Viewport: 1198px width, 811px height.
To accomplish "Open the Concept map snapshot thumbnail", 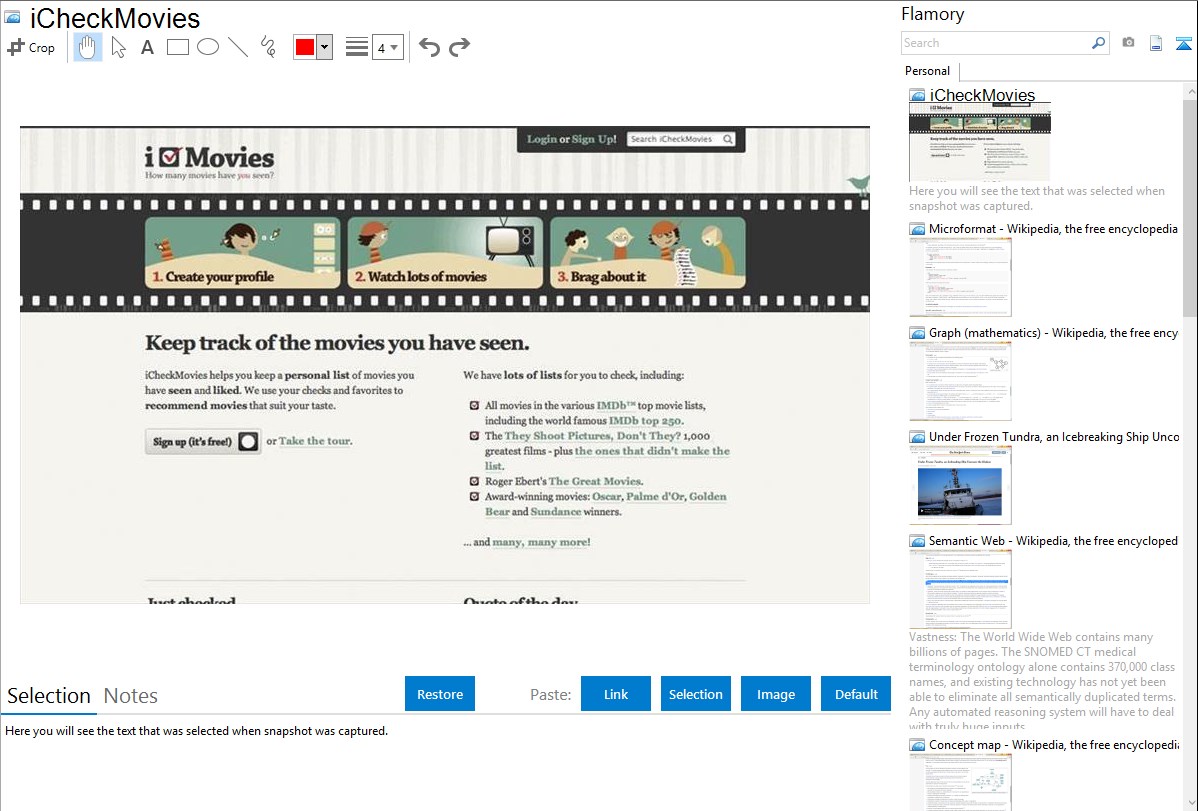I will click(x=960, y=782).
